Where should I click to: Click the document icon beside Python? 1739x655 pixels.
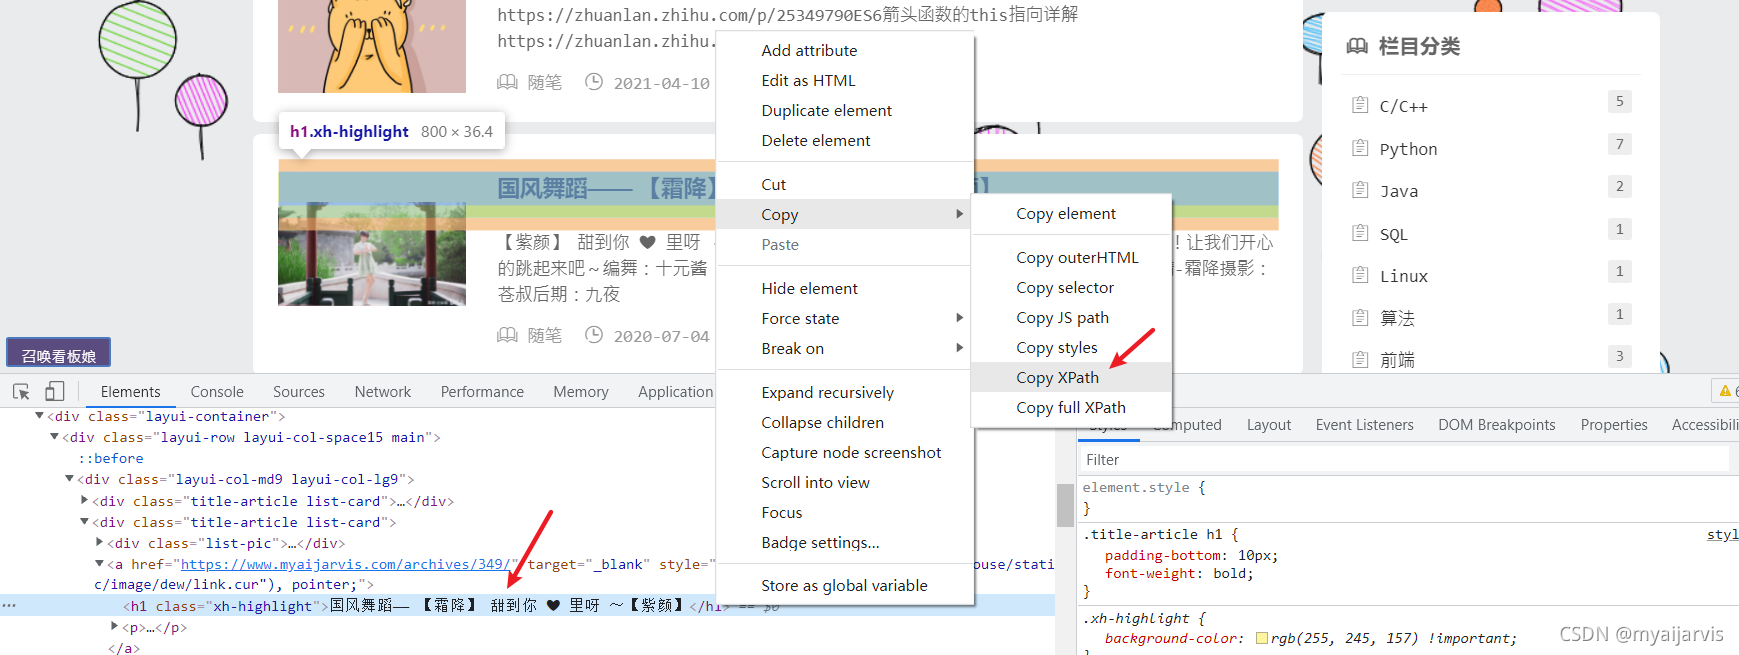pos(1360,148)
